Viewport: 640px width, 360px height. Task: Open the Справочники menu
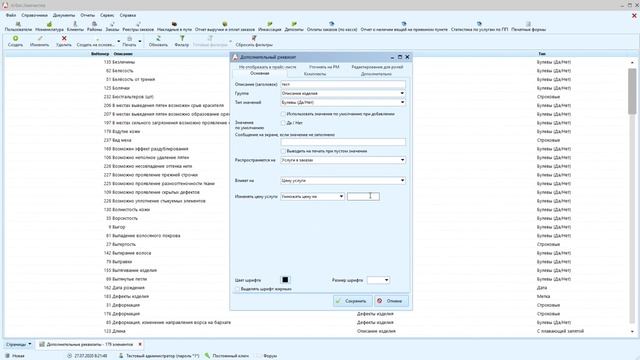click(34, 15)
